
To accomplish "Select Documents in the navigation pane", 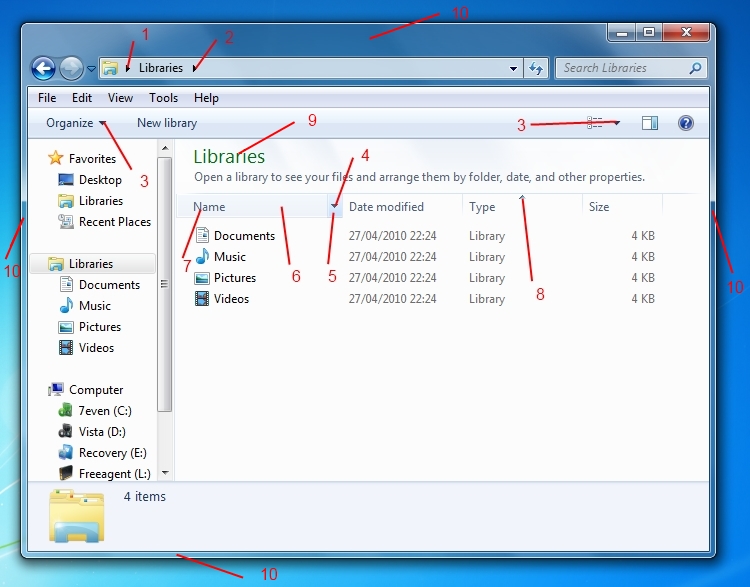I will click(109, 285).
